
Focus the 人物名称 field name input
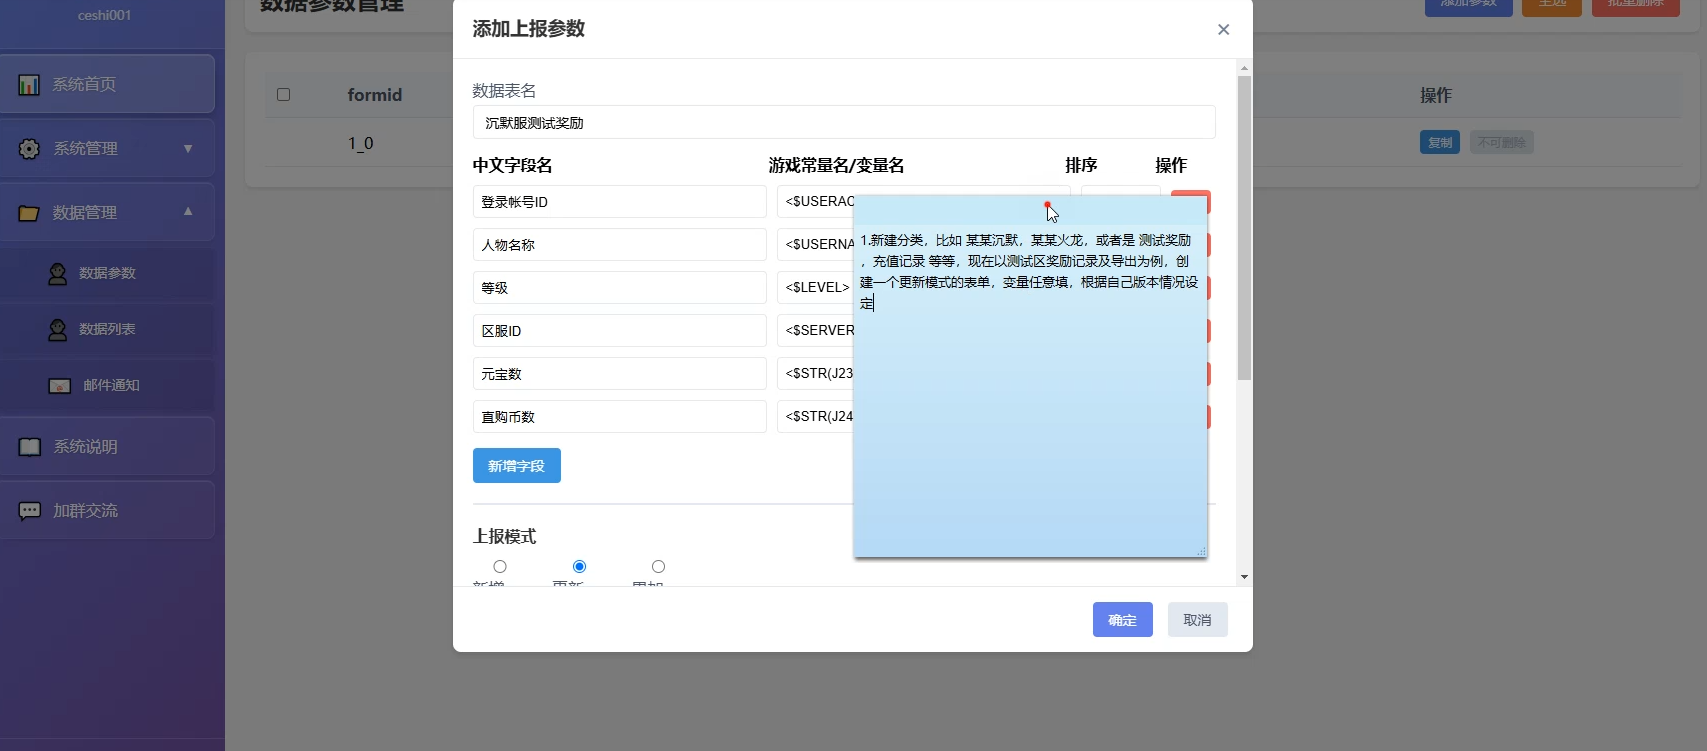620,245
